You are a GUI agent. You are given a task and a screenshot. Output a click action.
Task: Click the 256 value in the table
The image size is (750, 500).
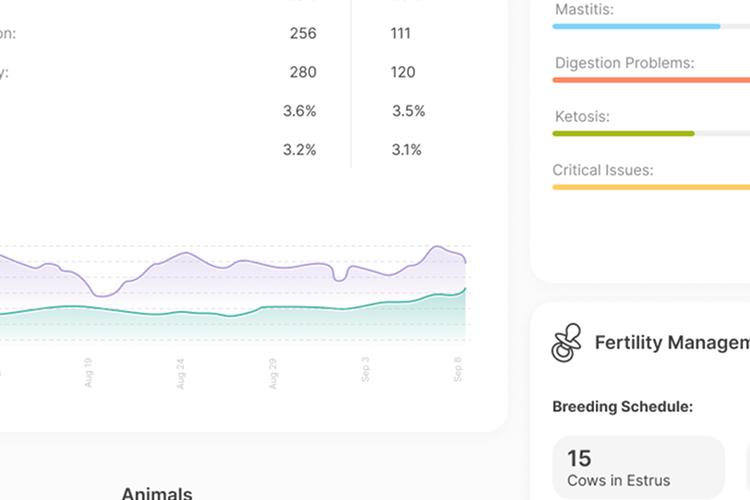(x=303, y=33)
